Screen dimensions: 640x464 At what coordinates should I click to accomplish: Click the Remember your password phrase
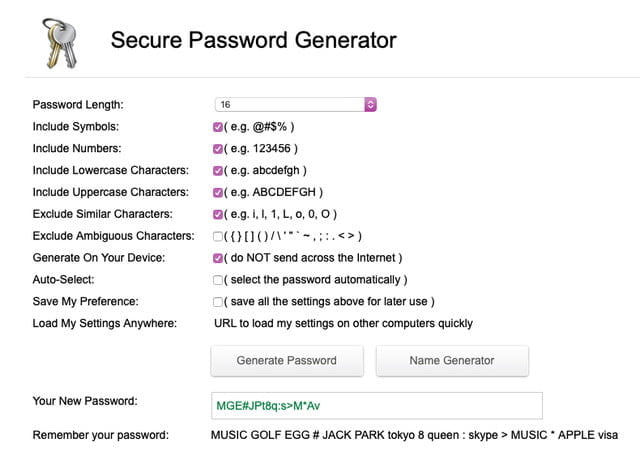pos(415,435)
